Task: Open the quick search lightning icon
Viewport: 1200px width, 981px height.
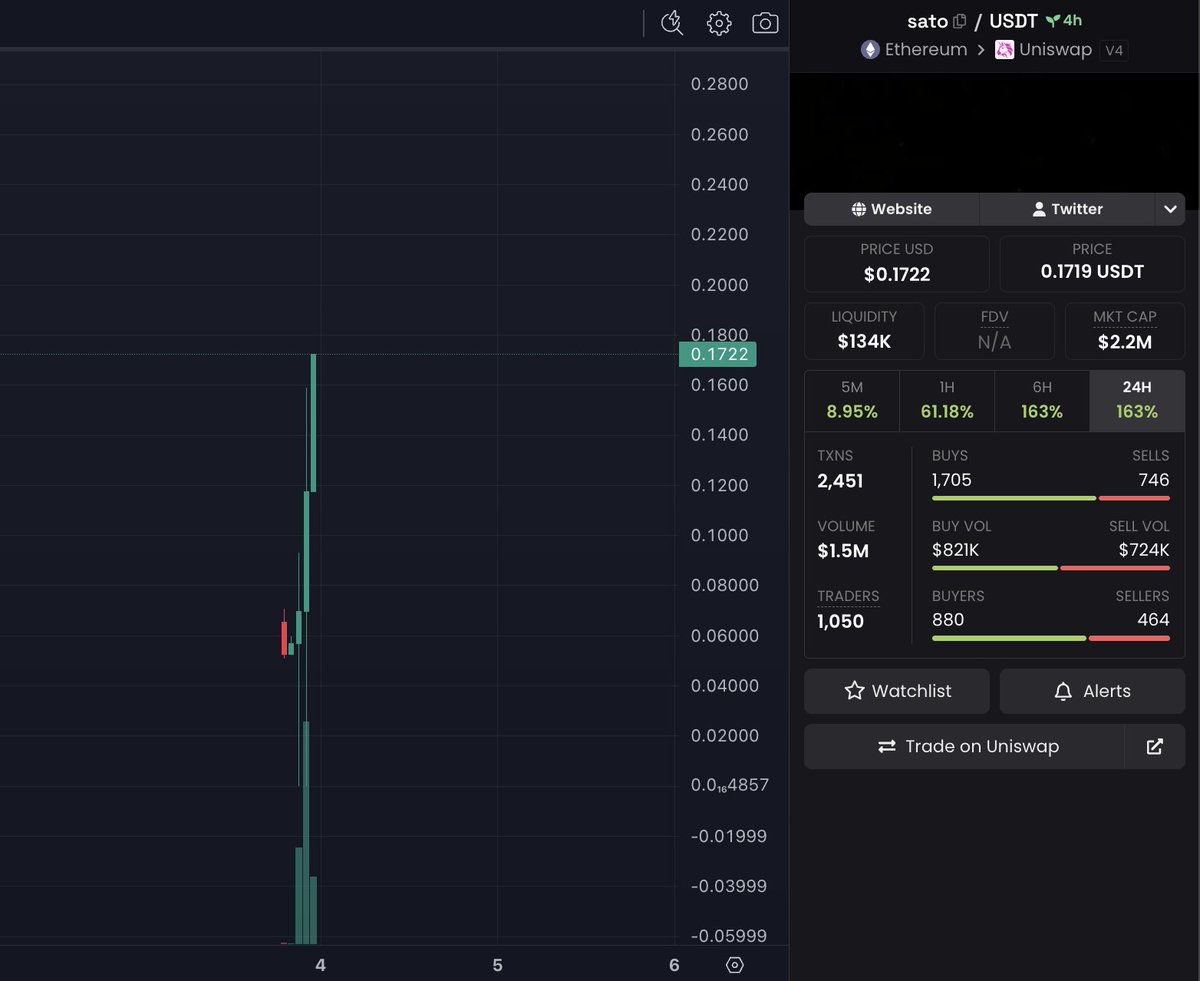Action: (672, 23)
